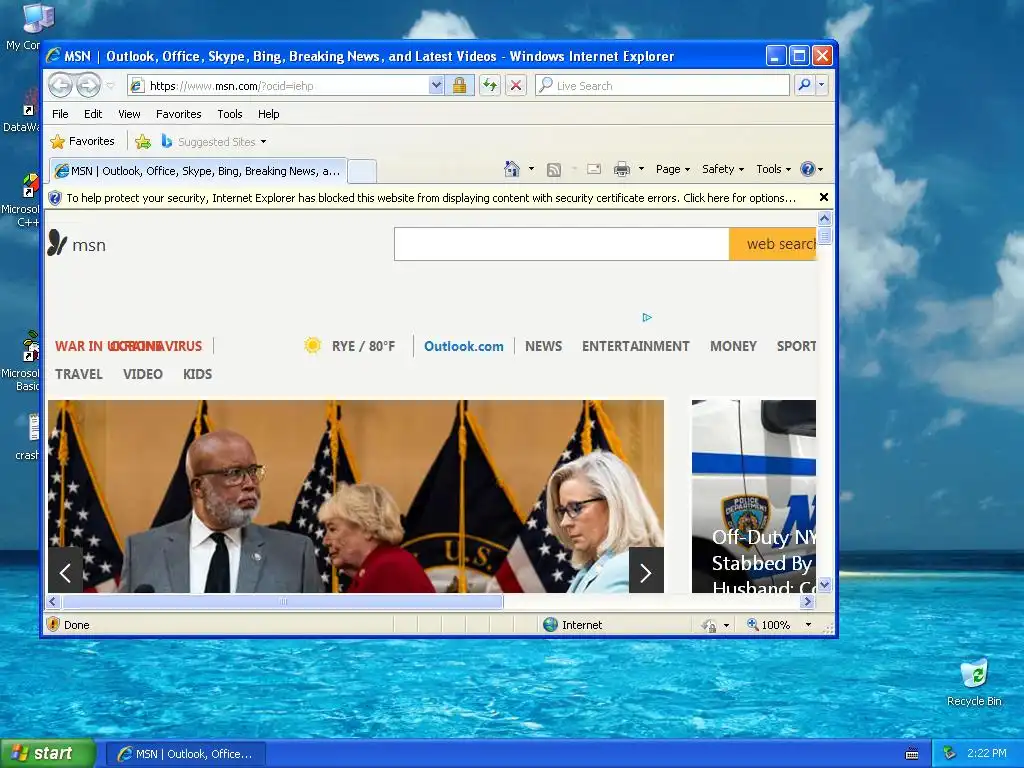Open the NEWS navigation link
The width and height of the screenshot is (1024, 768).
[543, 346]
